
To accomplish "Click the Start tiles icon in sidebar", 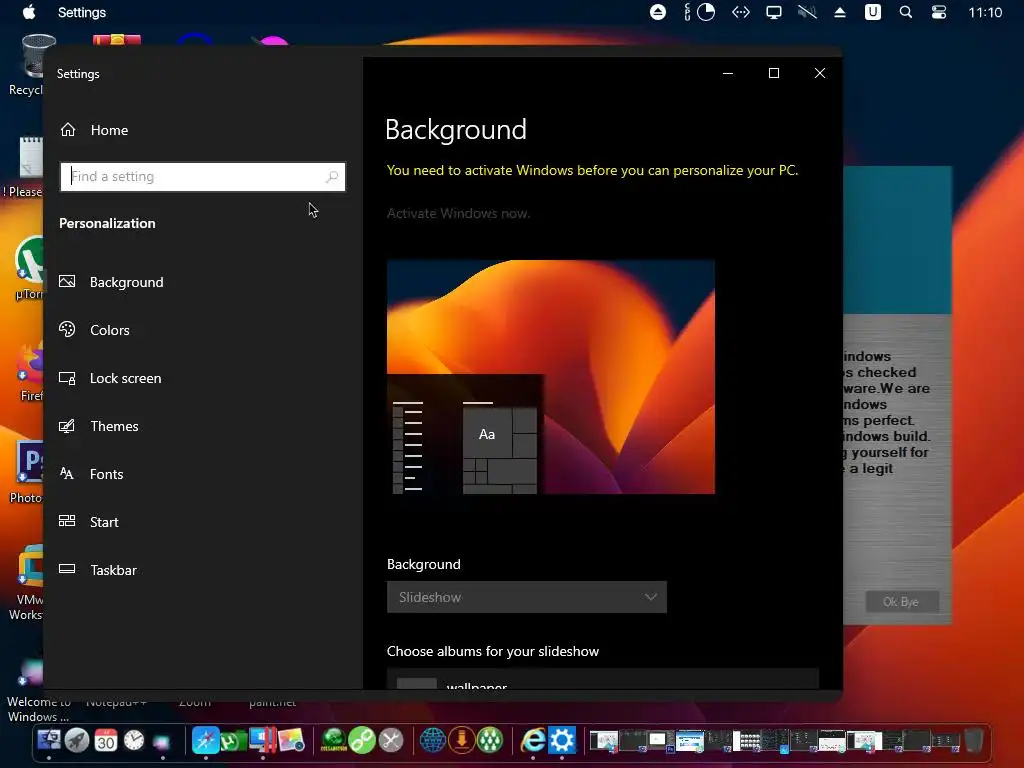I will coord(67,521).
